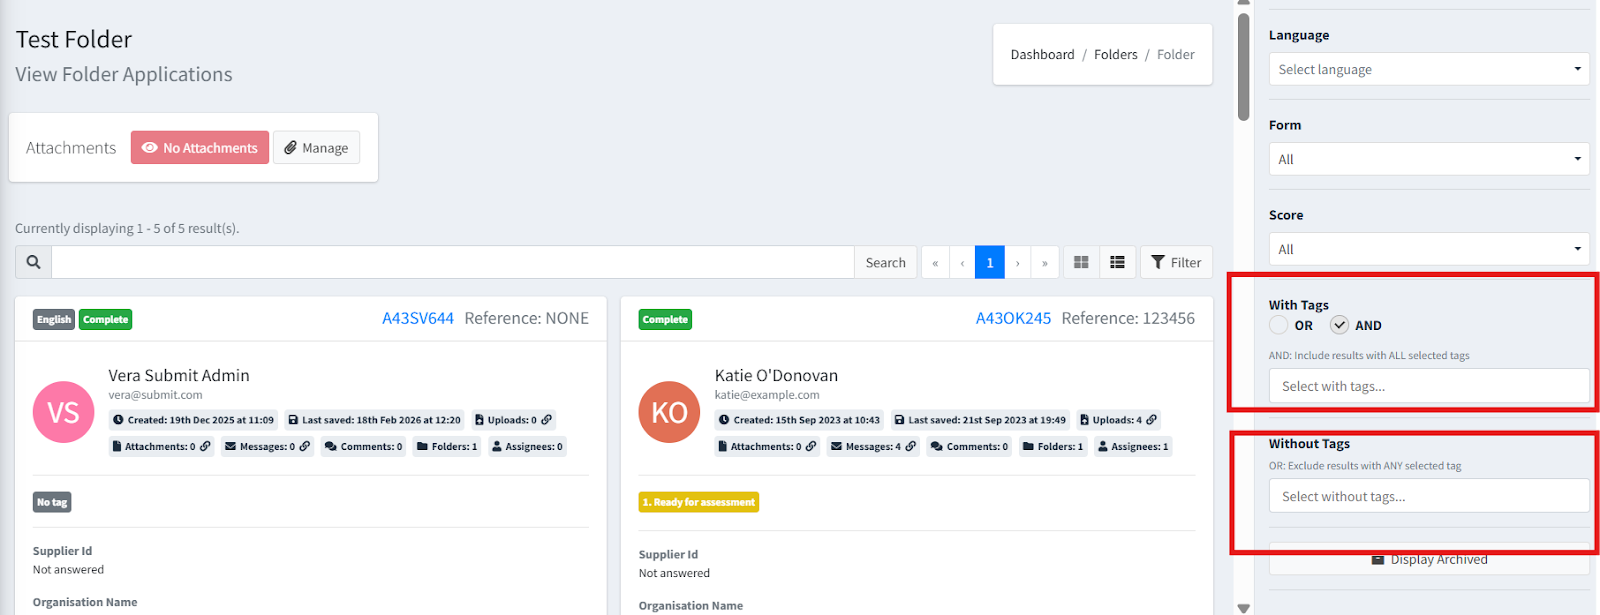
Task: Navigate to Folders breadcrumb item
Action: [1115, 55]
